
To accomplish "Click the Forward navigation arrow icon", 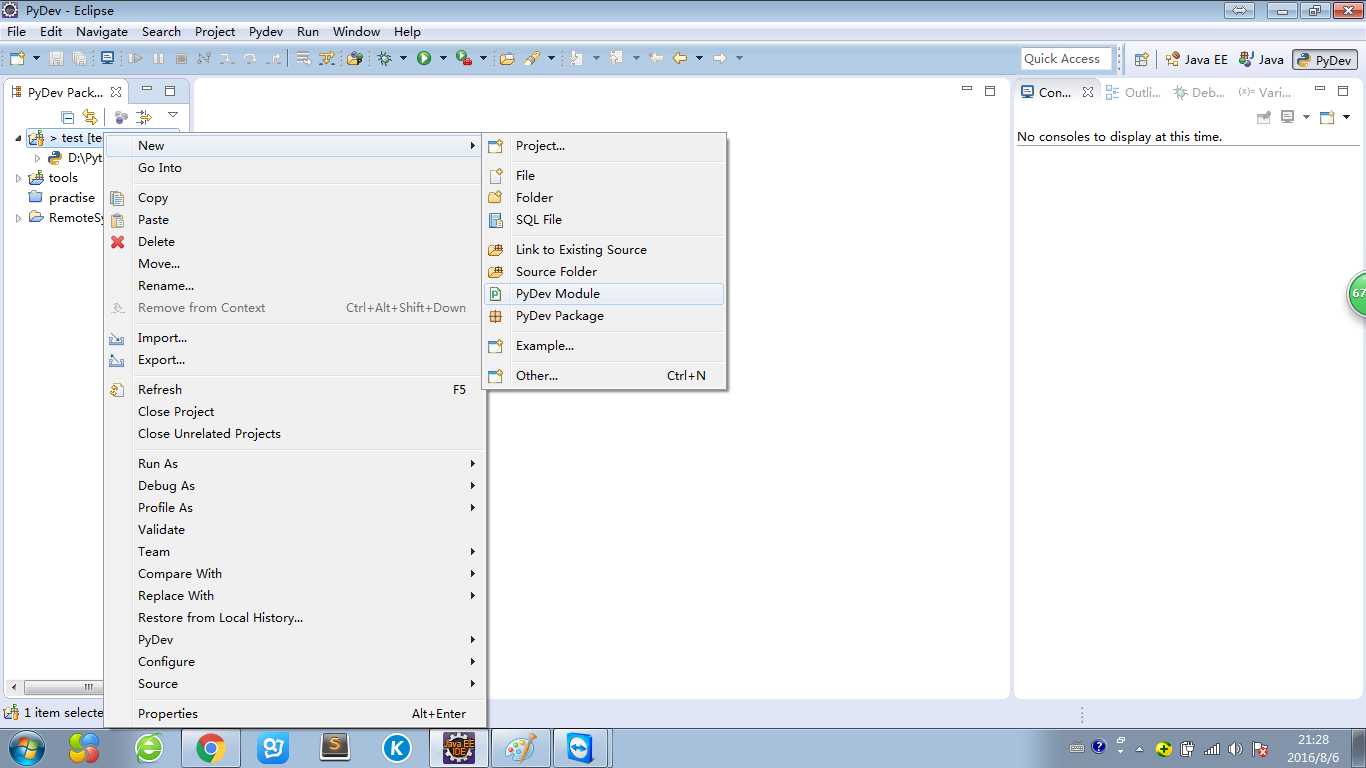I will tap(719, 58).
